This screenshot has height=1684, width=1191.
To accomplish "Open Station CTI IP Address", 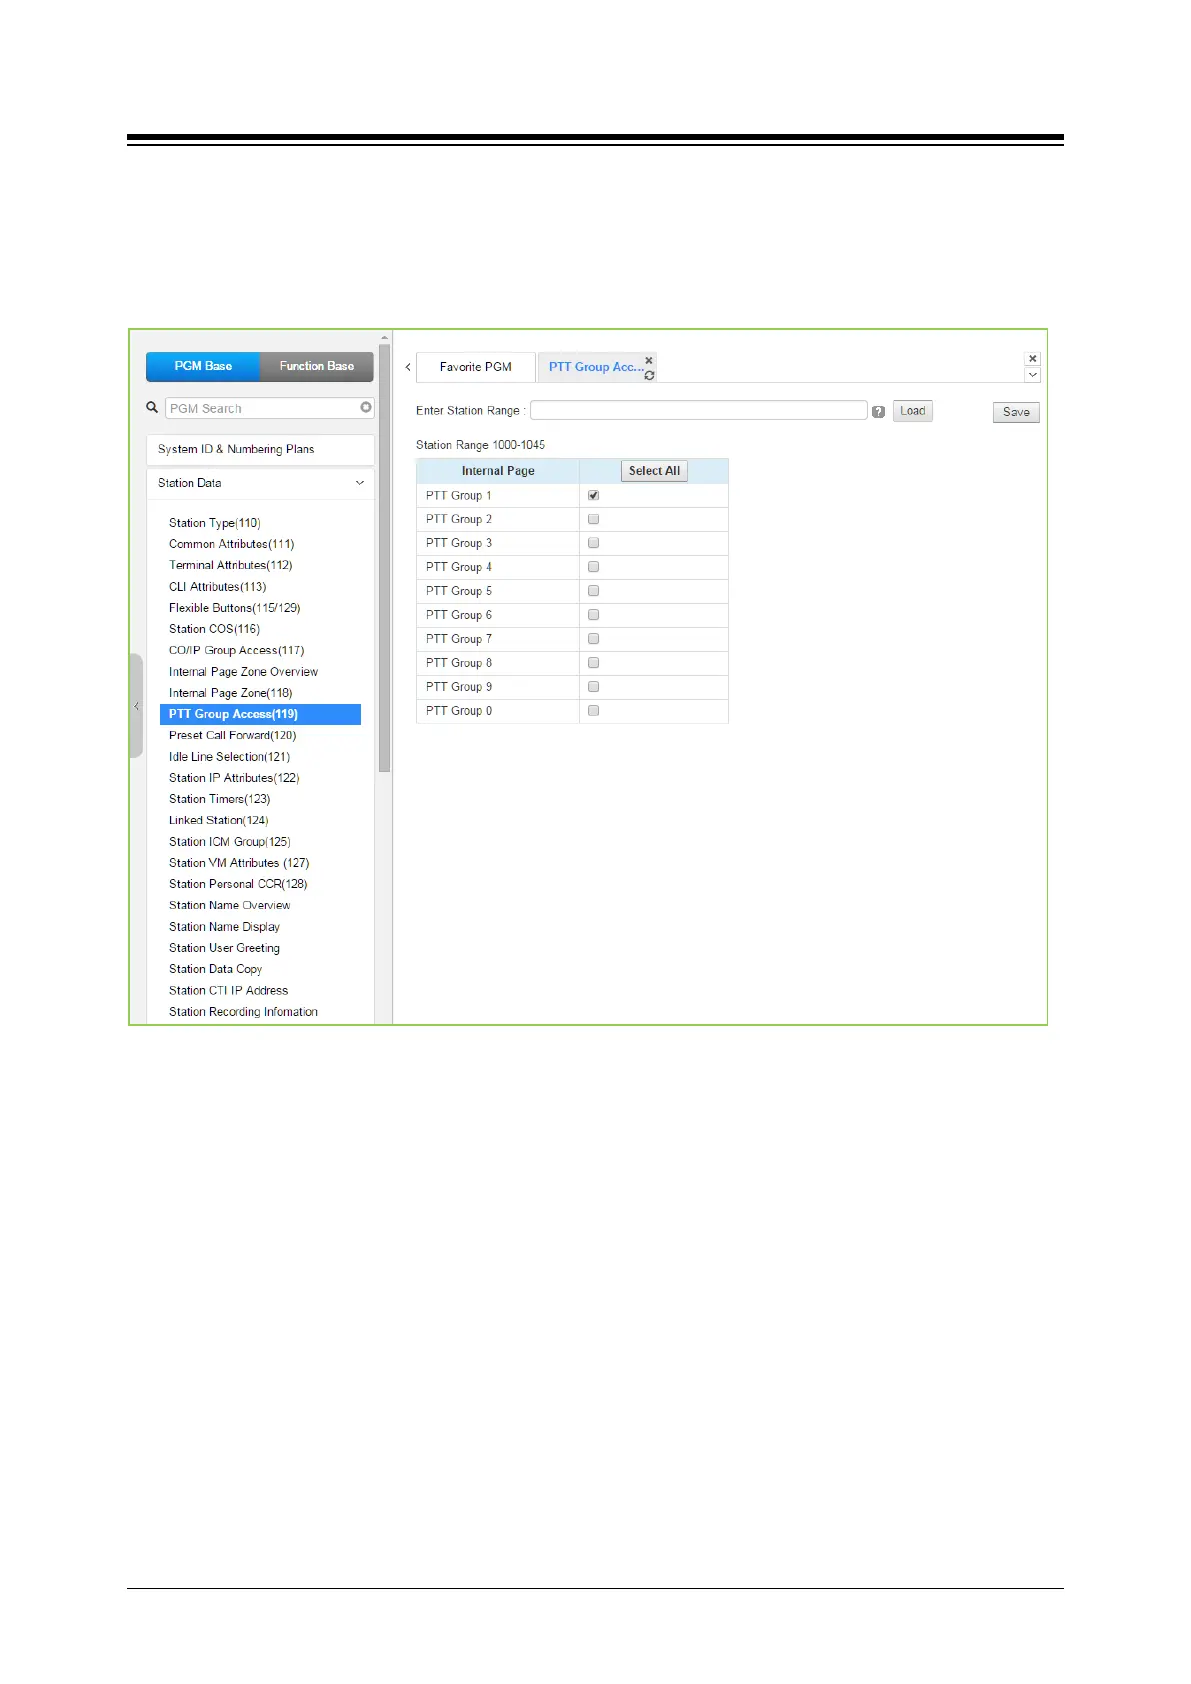I will 229,990.
